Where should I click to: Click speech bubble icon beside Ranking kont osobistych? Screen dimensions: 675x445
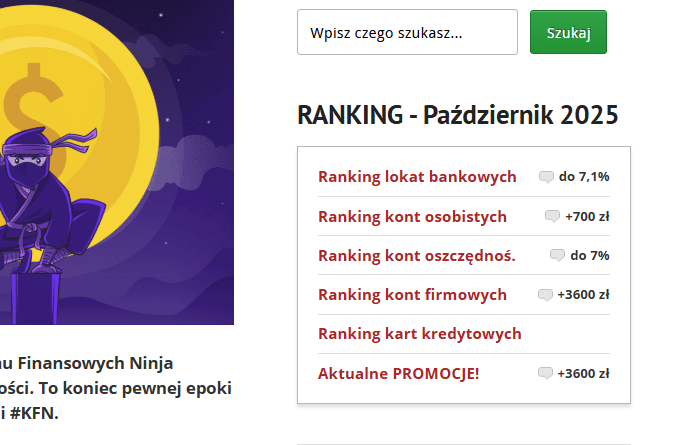[x=552, y=216]
